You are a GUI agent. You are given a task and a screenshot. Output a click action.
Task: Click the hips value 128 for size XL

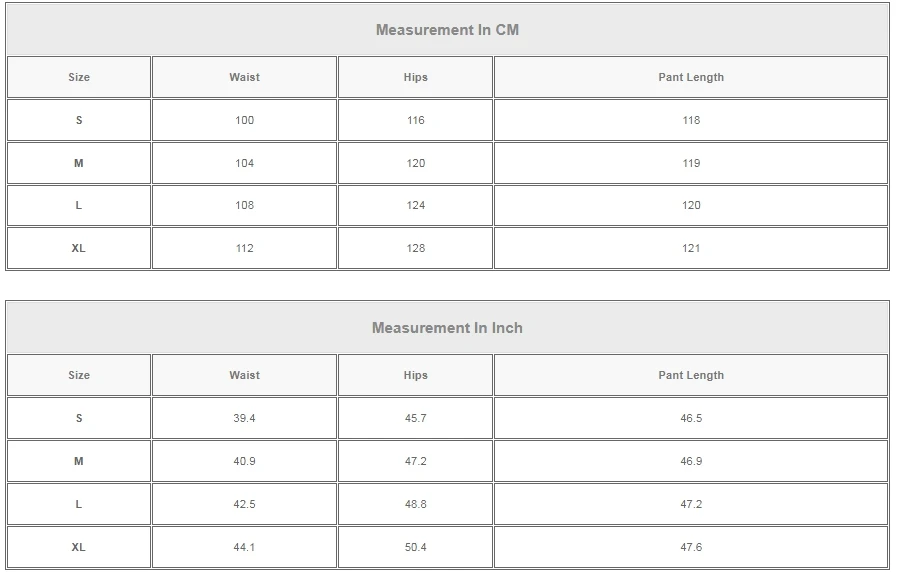click(x=416, y=248)
